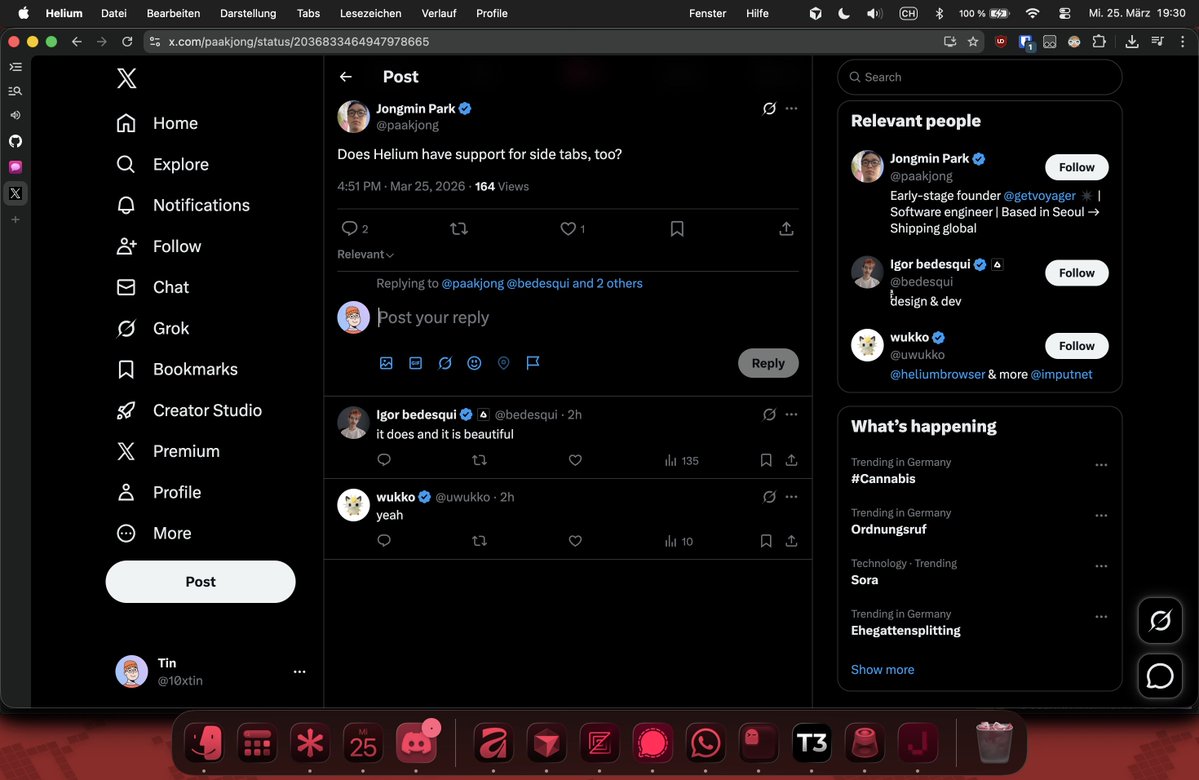Open Chat in the sidebar
The height and width of the screenshot is (780, 1199).
point(152,287)
